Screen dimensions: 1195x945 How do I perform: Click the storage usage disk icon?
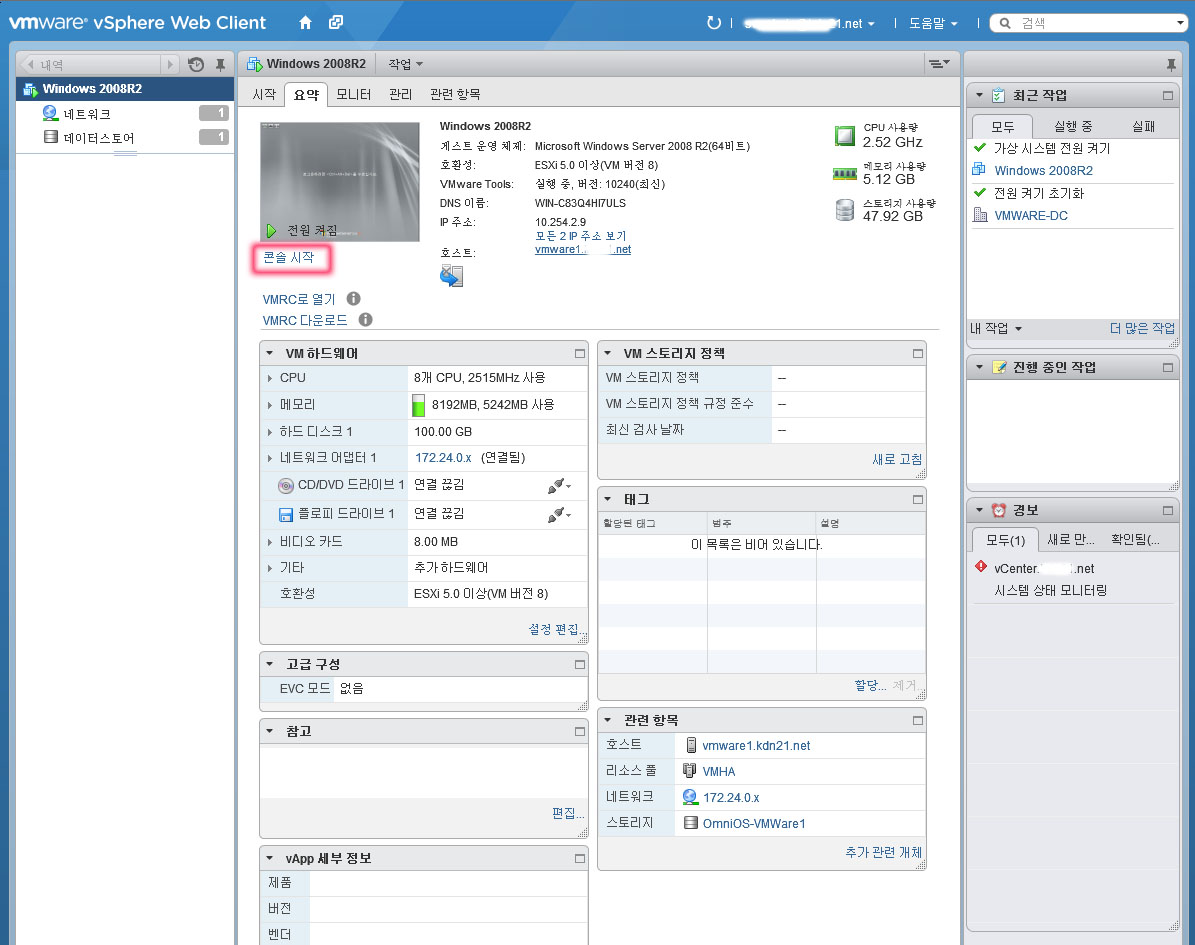click(x=844, y=210)
